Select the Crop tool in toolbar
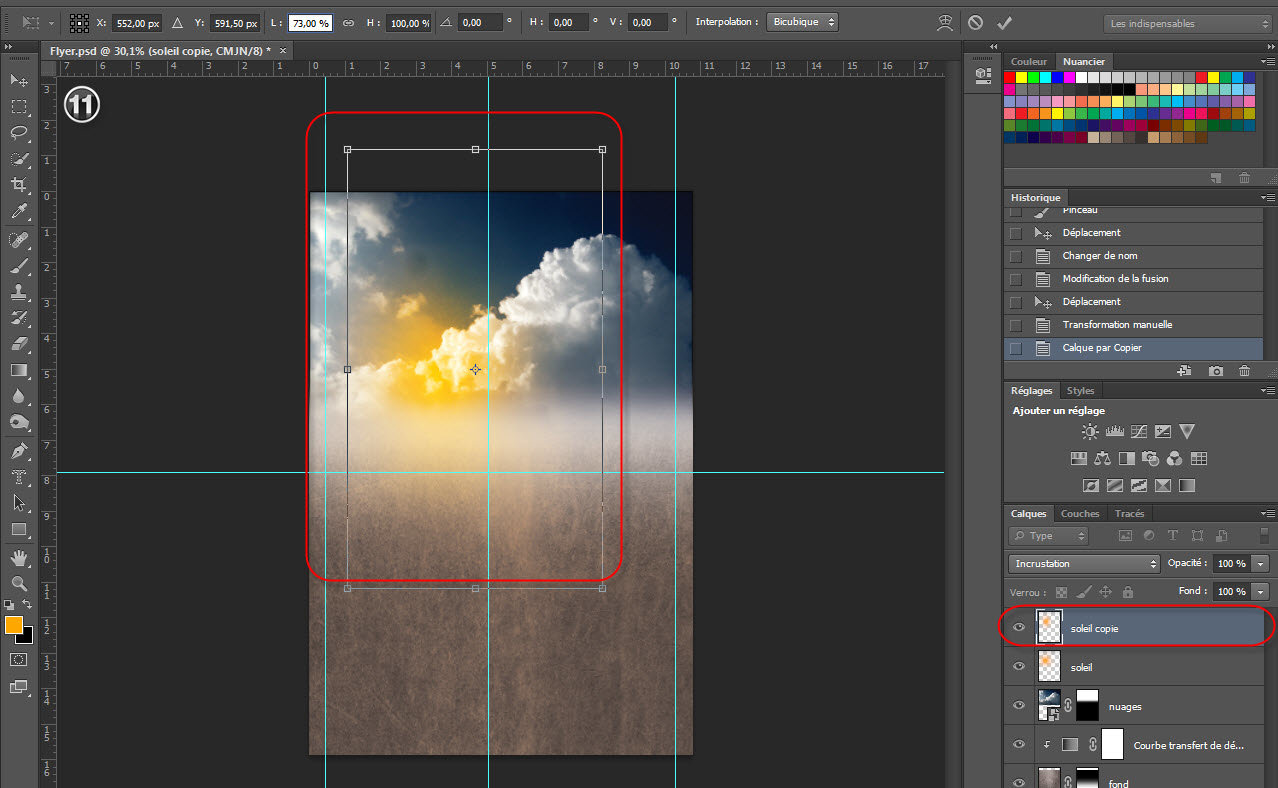 [19, 185]
